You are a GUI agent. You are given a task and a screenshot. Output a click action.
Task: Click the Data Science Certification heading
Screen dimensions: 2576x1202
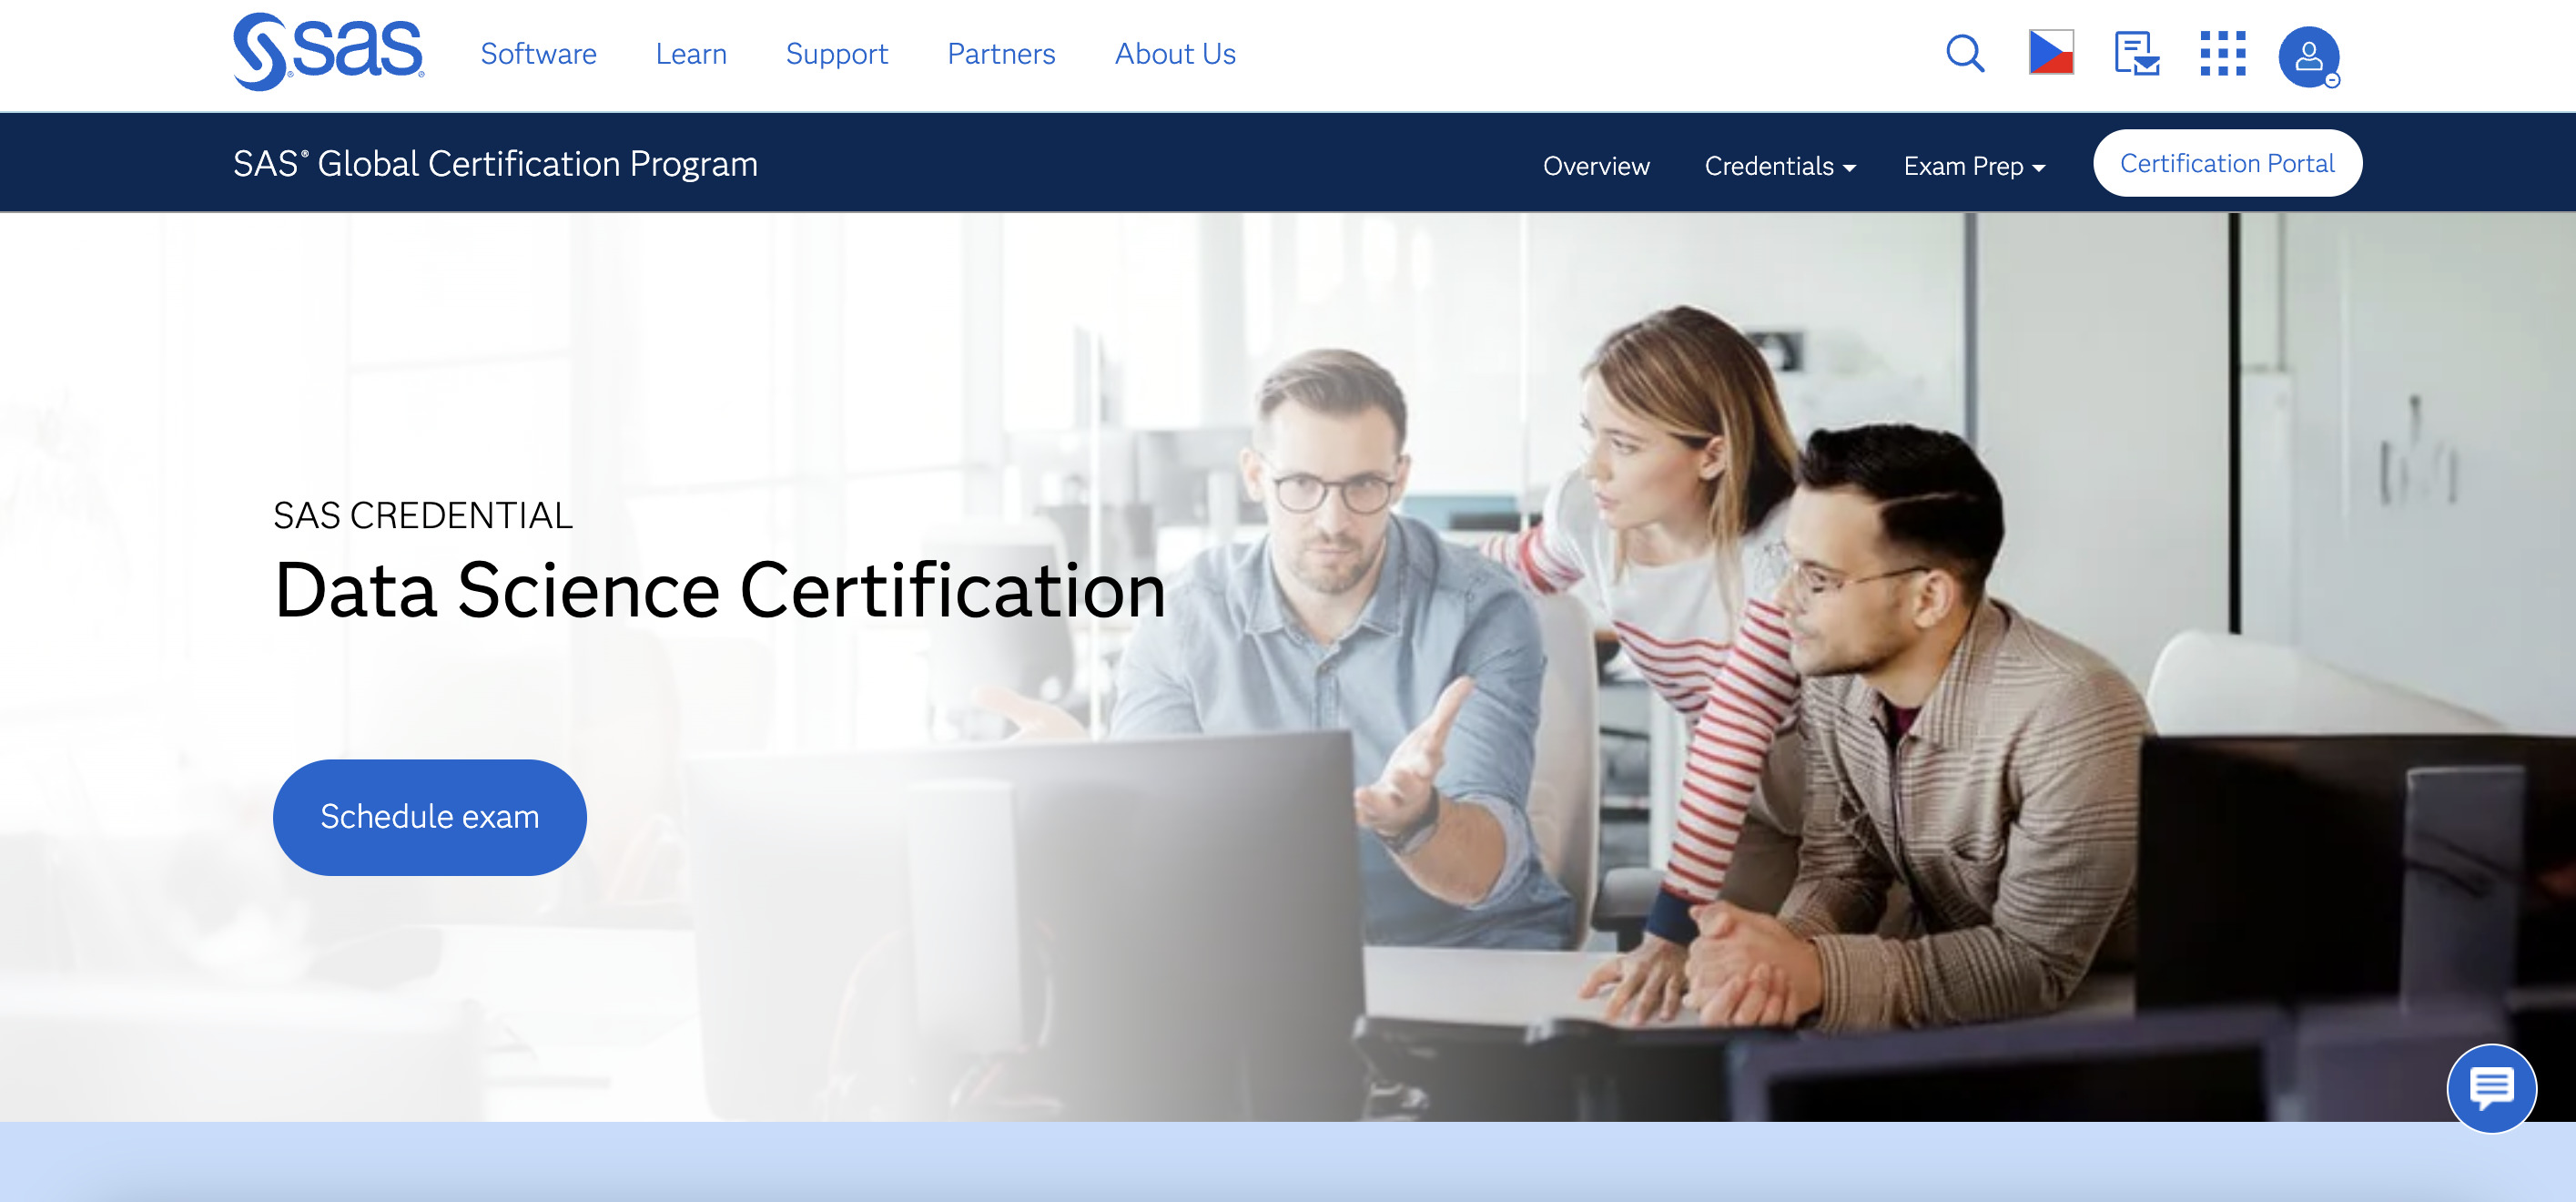pos(720,590)
